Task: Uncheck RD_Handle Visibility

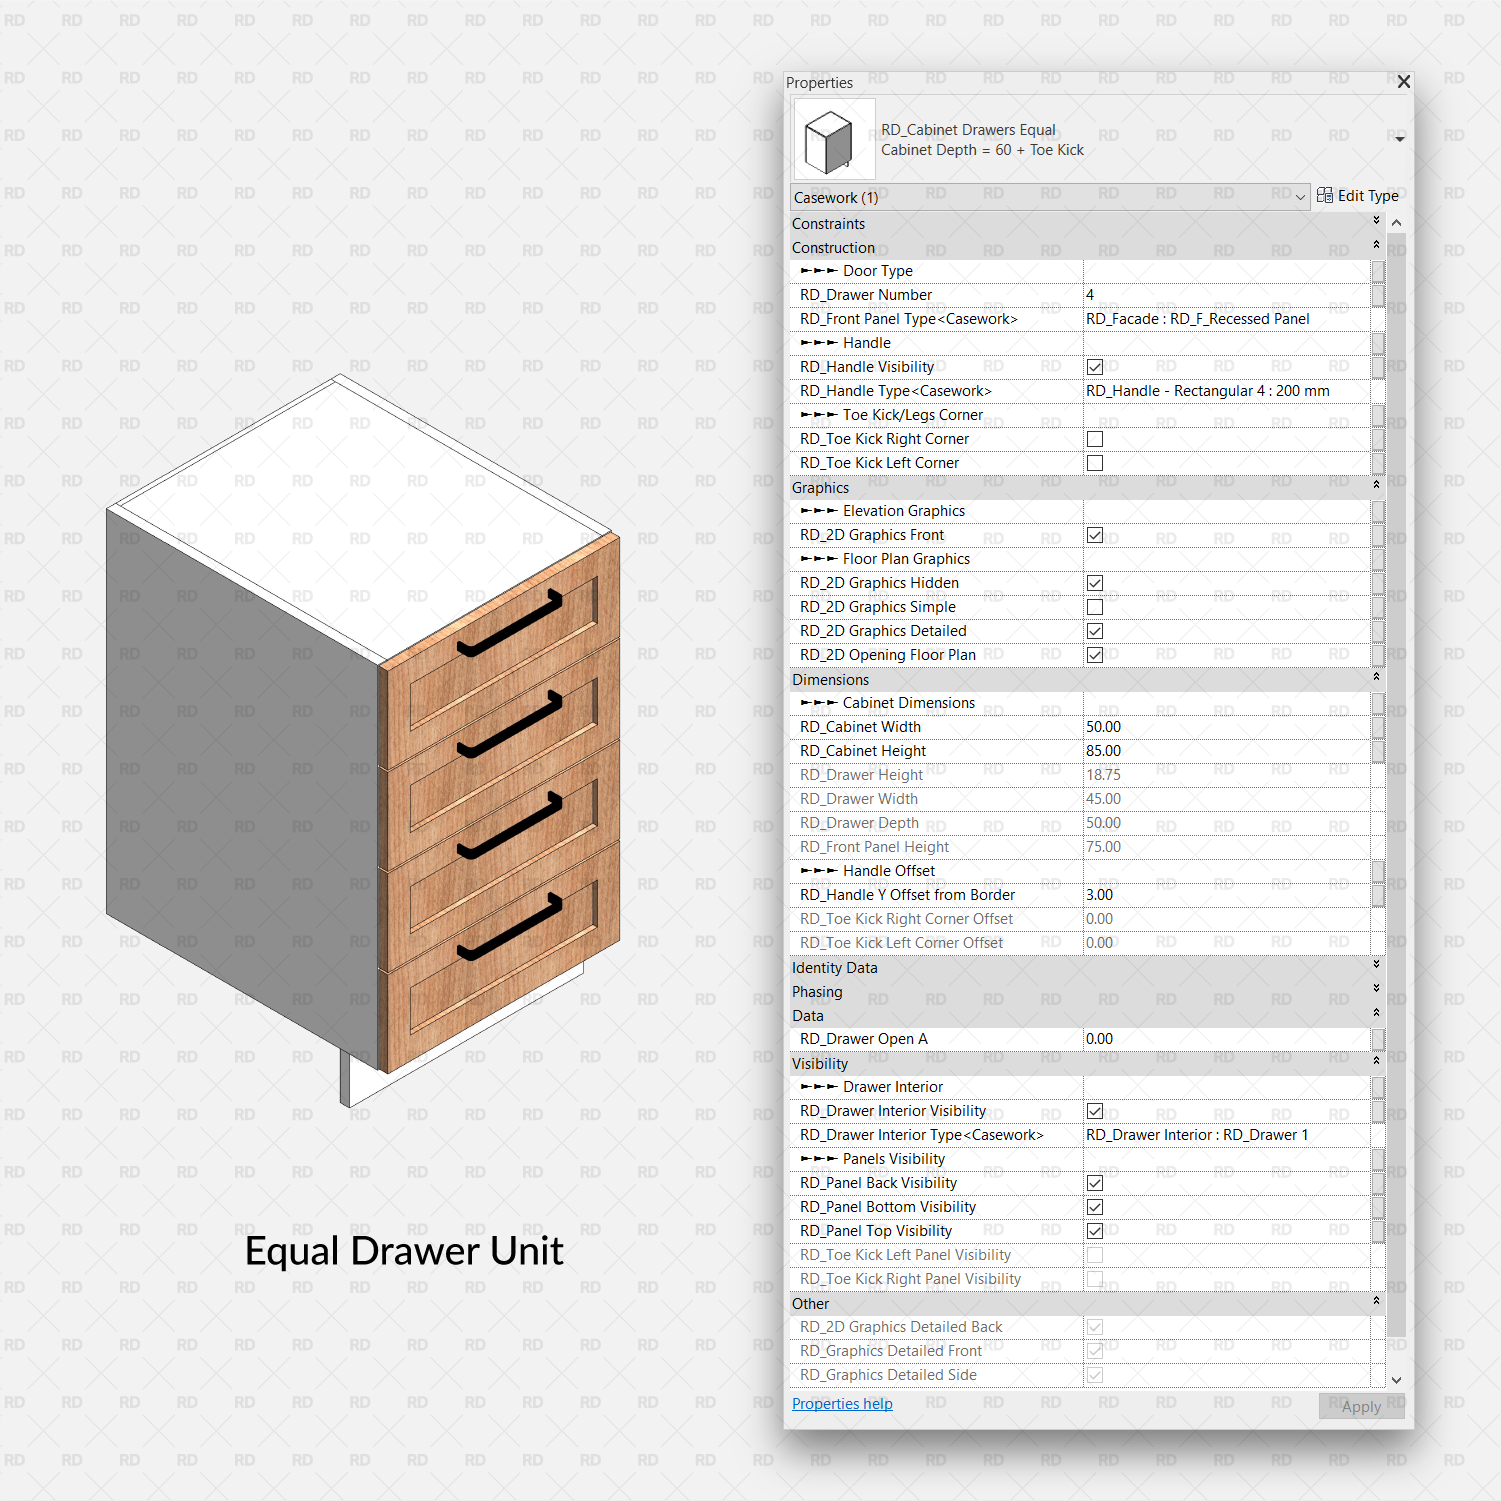Action: pos(1094,366)
